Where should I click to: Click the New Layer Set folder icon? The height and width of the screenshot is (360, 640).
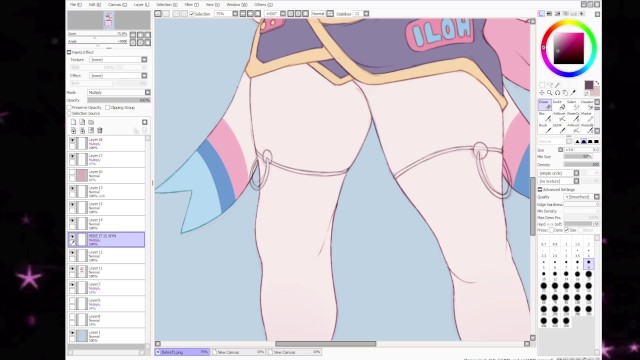click(91, 122)
